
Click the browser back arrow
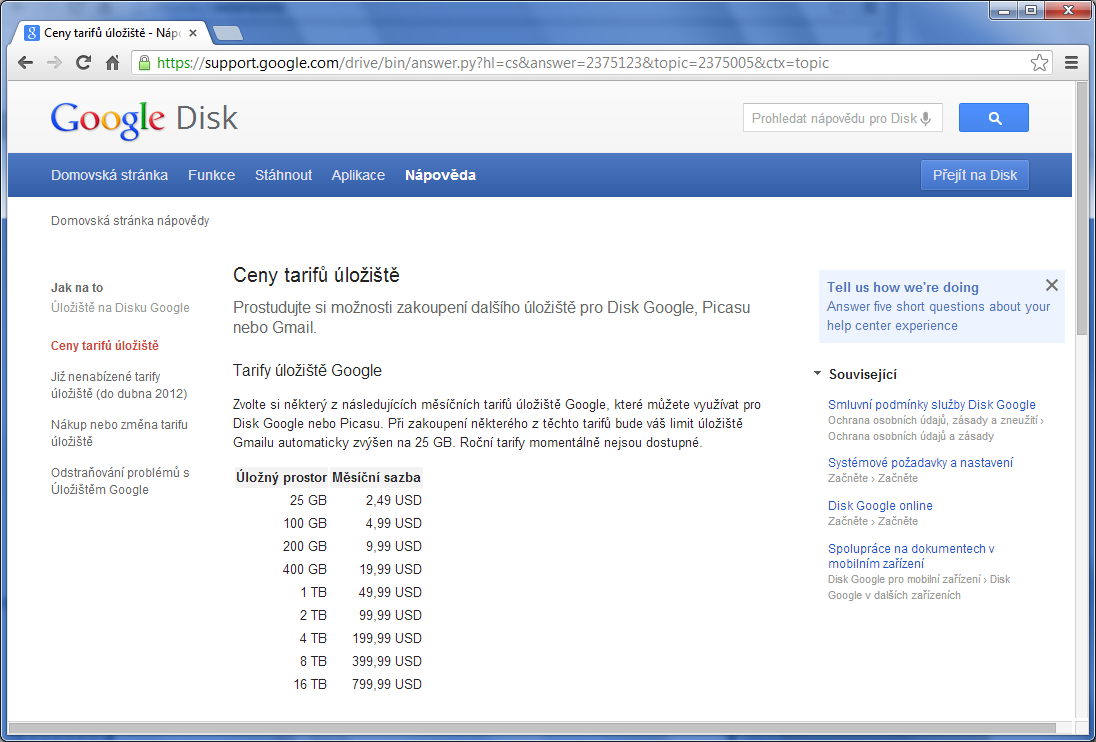click(25, 63)
